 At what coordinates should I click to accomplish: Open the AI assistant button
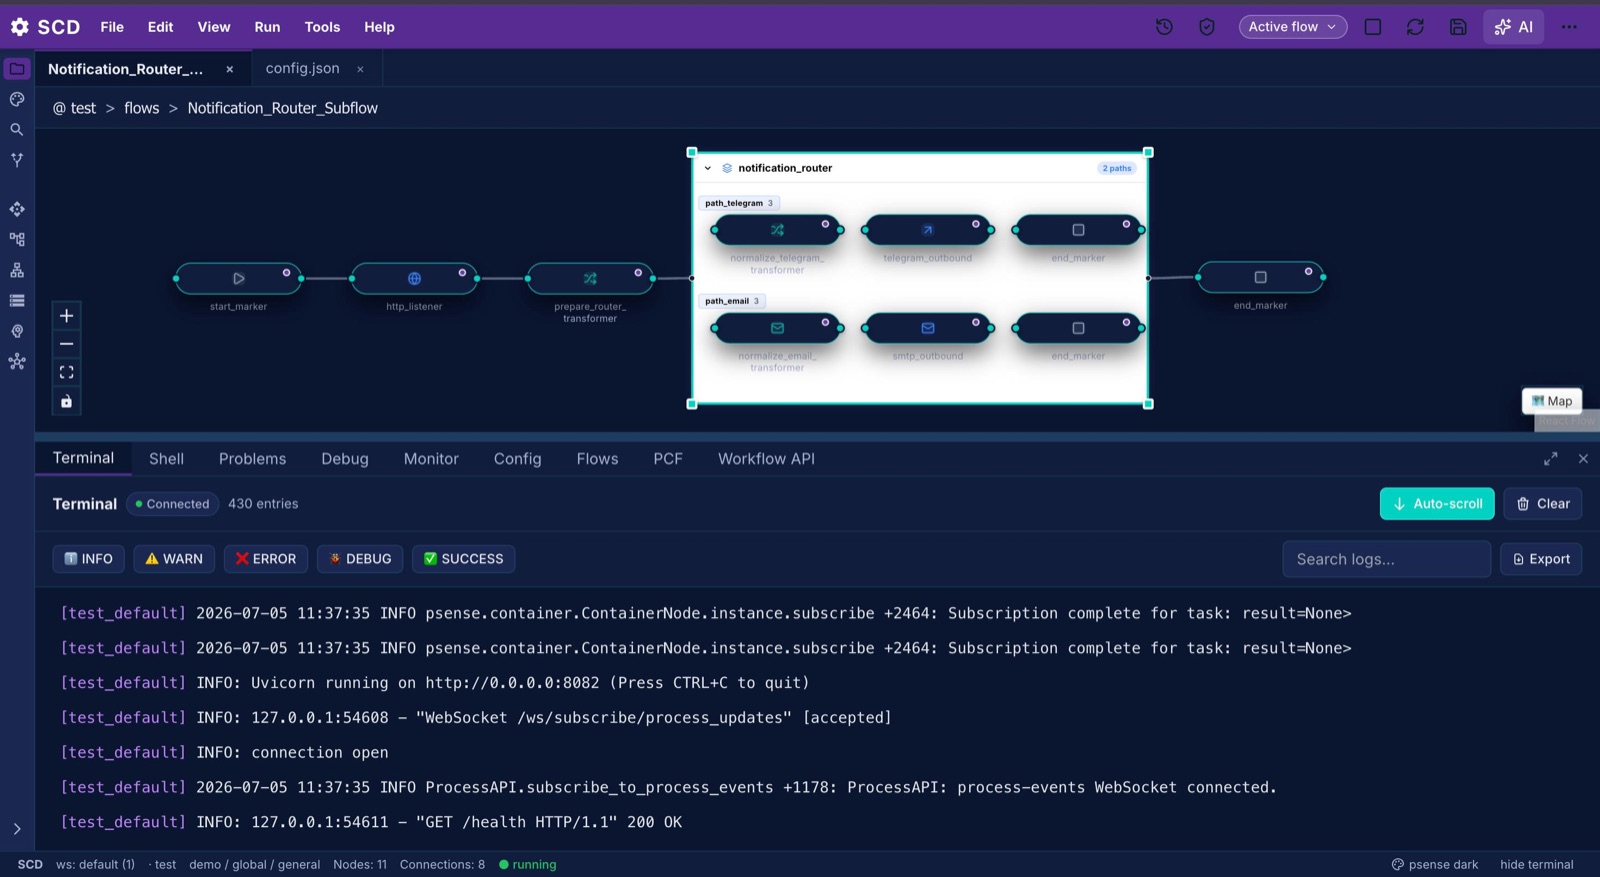pyautogui.click(x=1514, y=27)
